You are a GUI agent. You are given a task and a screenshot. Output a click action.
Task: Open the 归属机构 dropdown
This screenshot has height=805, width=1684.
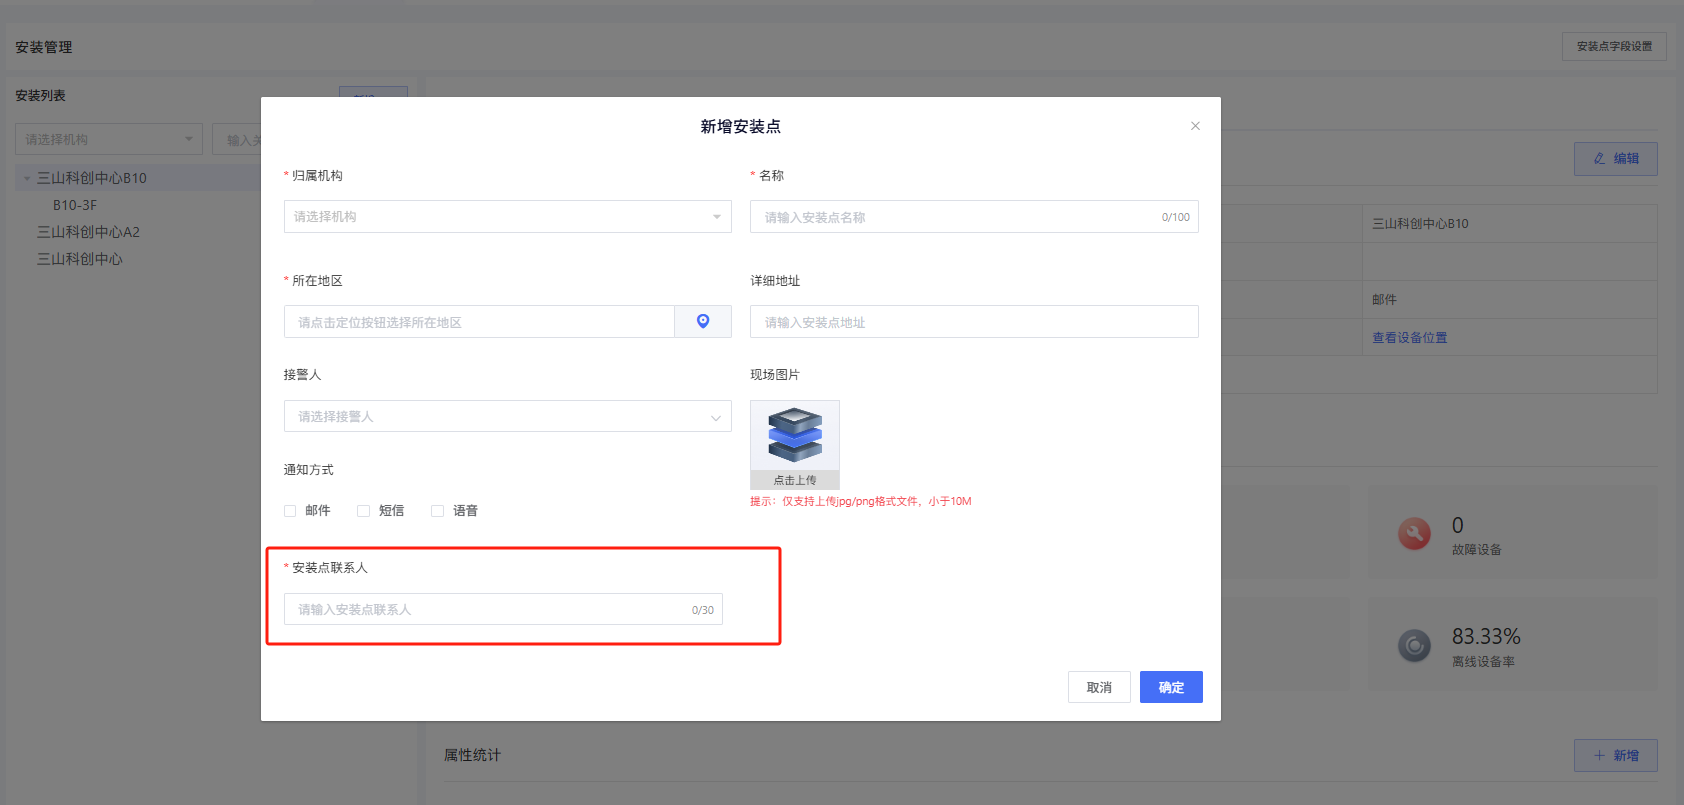[x=507, y=217]
